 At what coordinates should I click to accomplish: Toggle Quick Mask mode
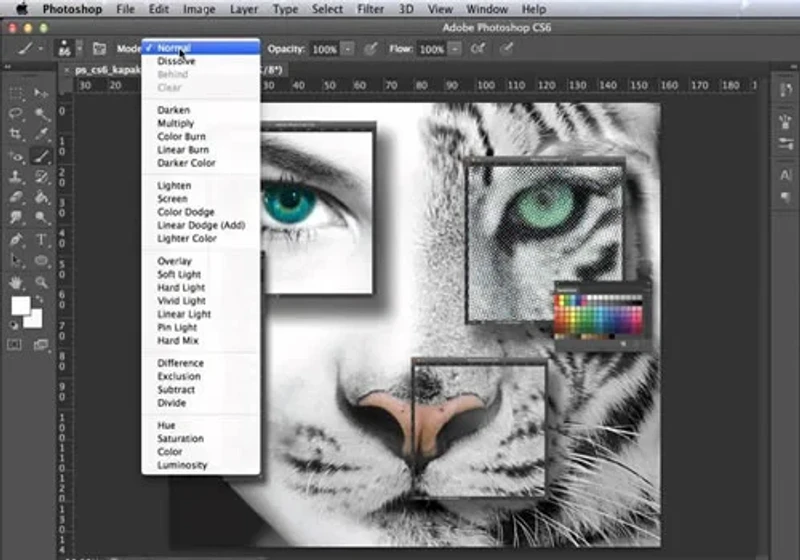15,345
